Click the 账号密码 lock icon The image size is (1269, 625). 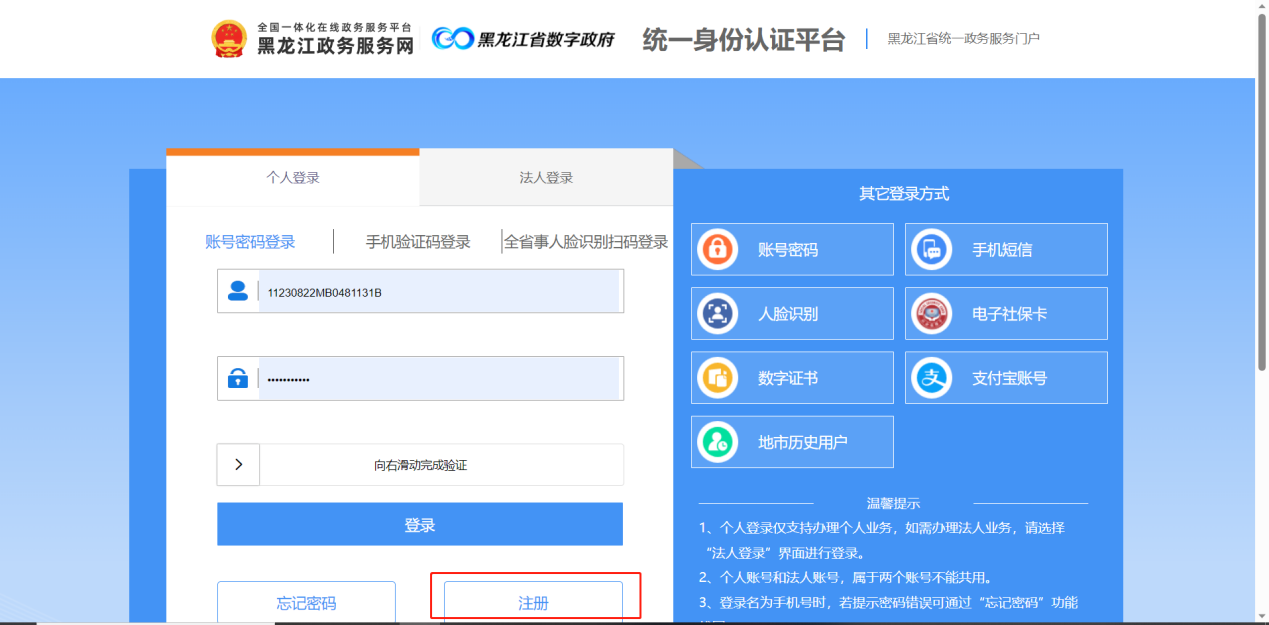[717, 250]
